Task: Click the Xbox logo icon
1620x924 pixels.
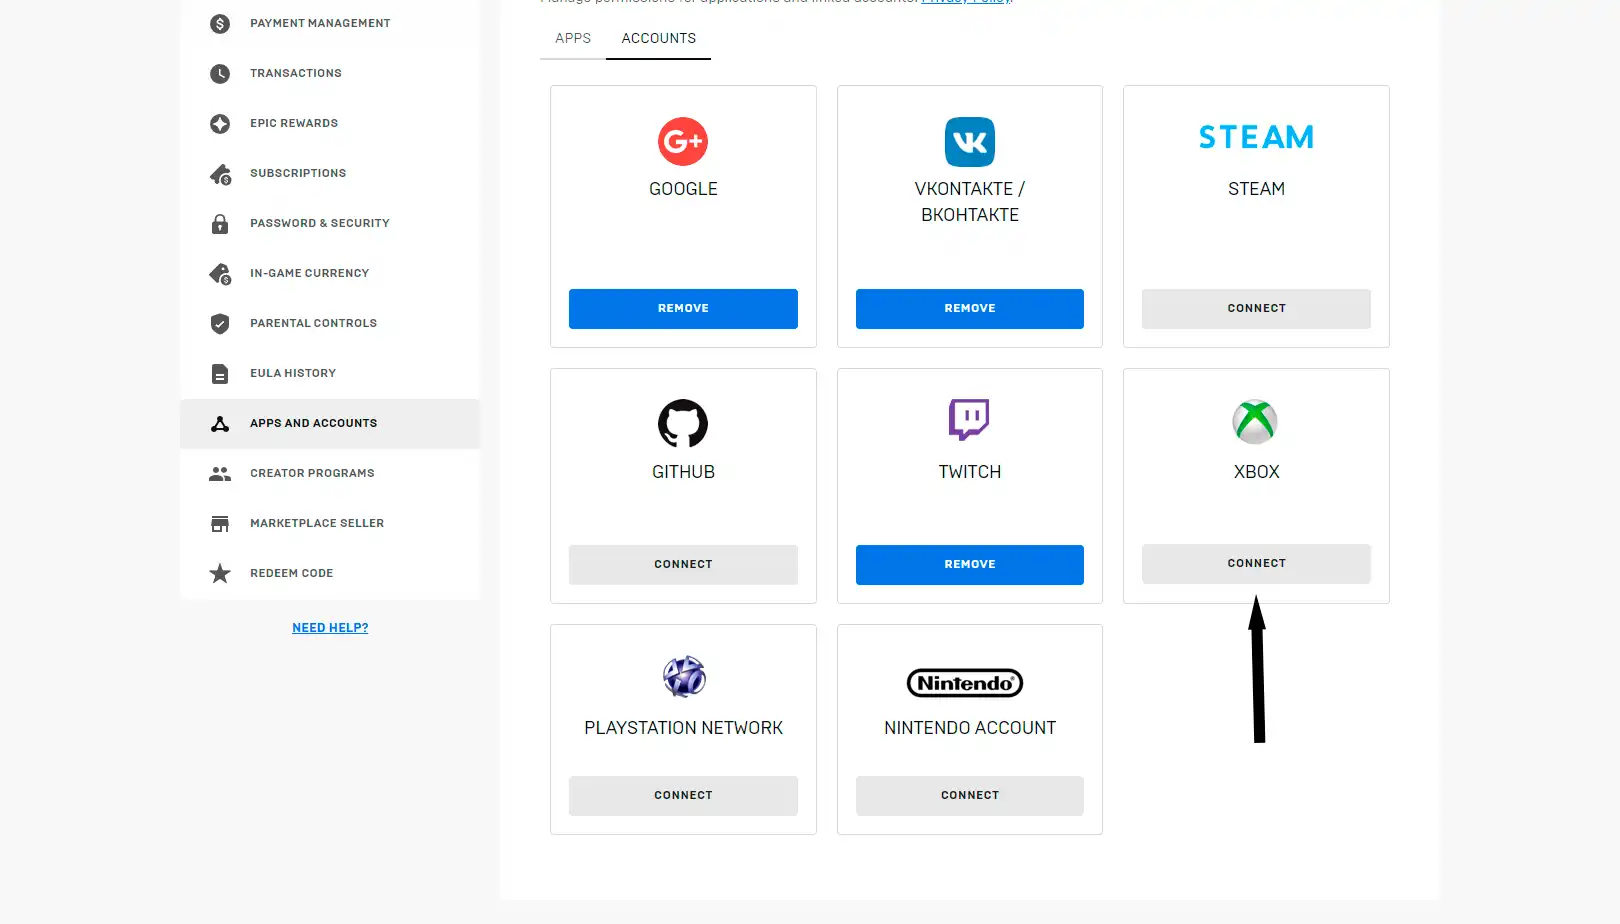Action: (x=1255, y=422)
